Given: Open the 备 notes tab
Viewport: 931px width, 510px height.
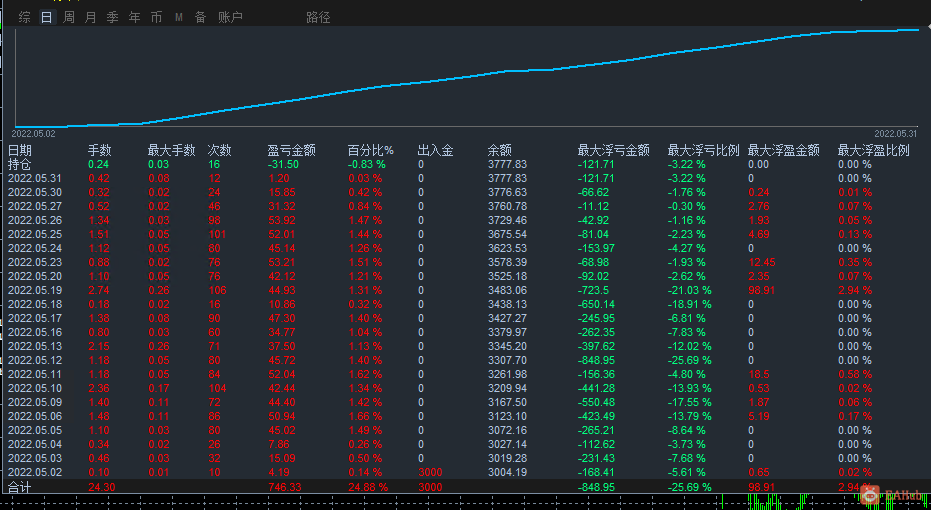Looking at the screenshot, I should pyautogui.click(x=201, y=17).
